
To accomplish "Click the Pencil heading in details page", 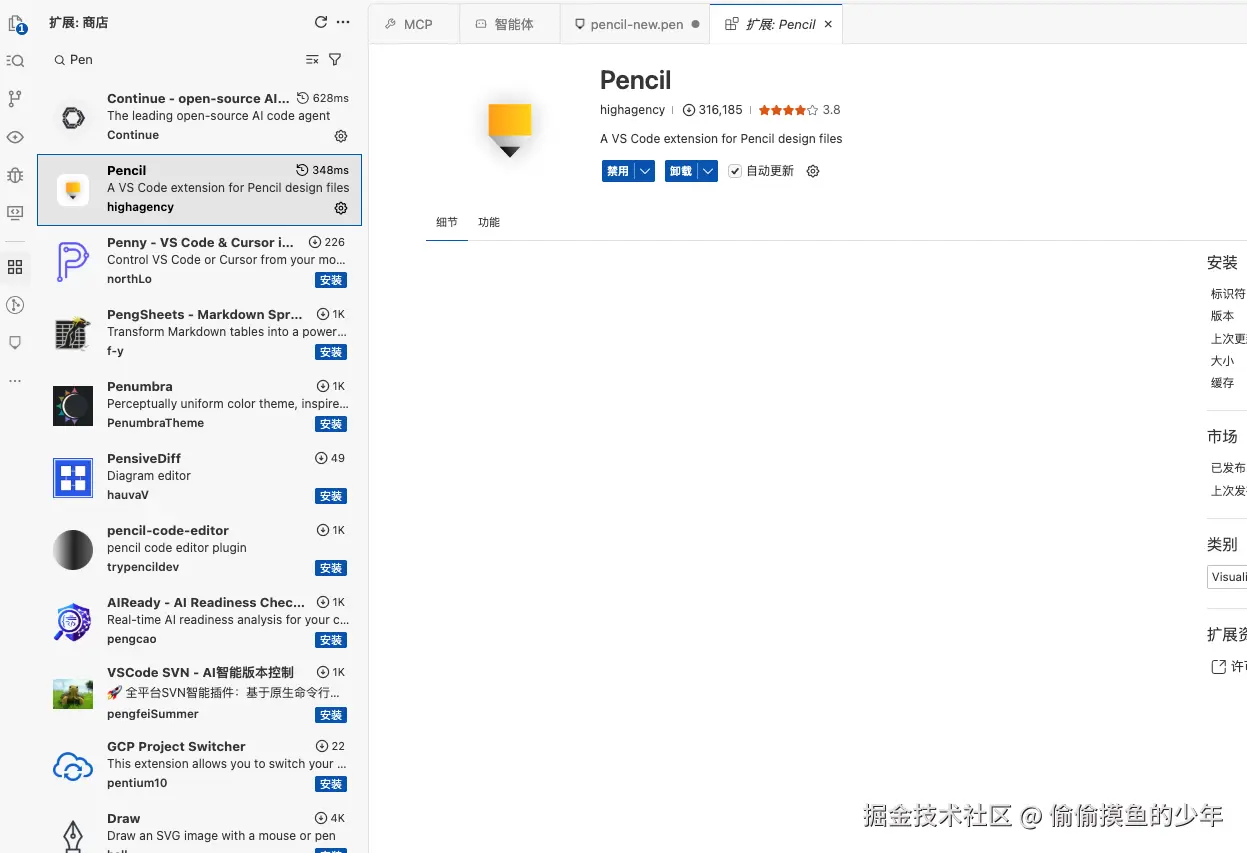I will point(636,80).
